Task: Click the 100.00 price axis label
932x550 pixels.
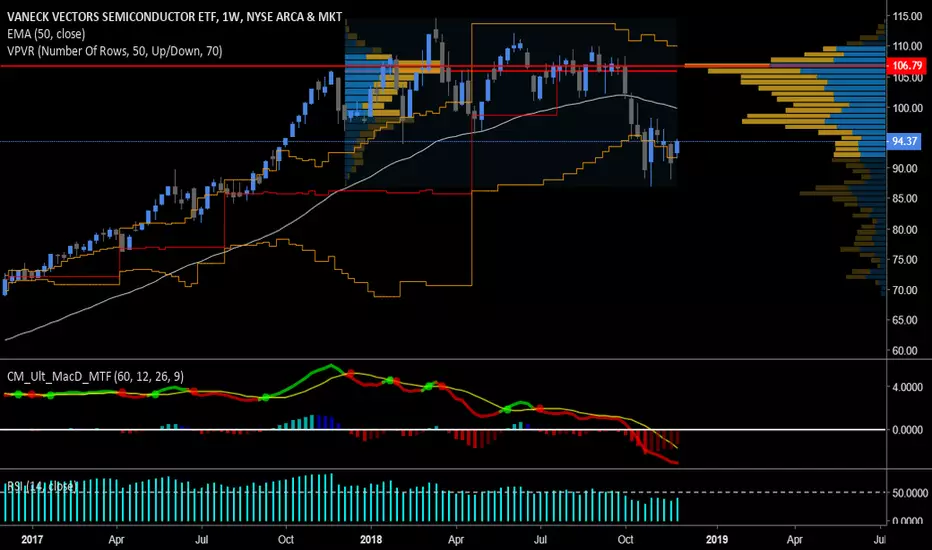Action: point(907,108)
